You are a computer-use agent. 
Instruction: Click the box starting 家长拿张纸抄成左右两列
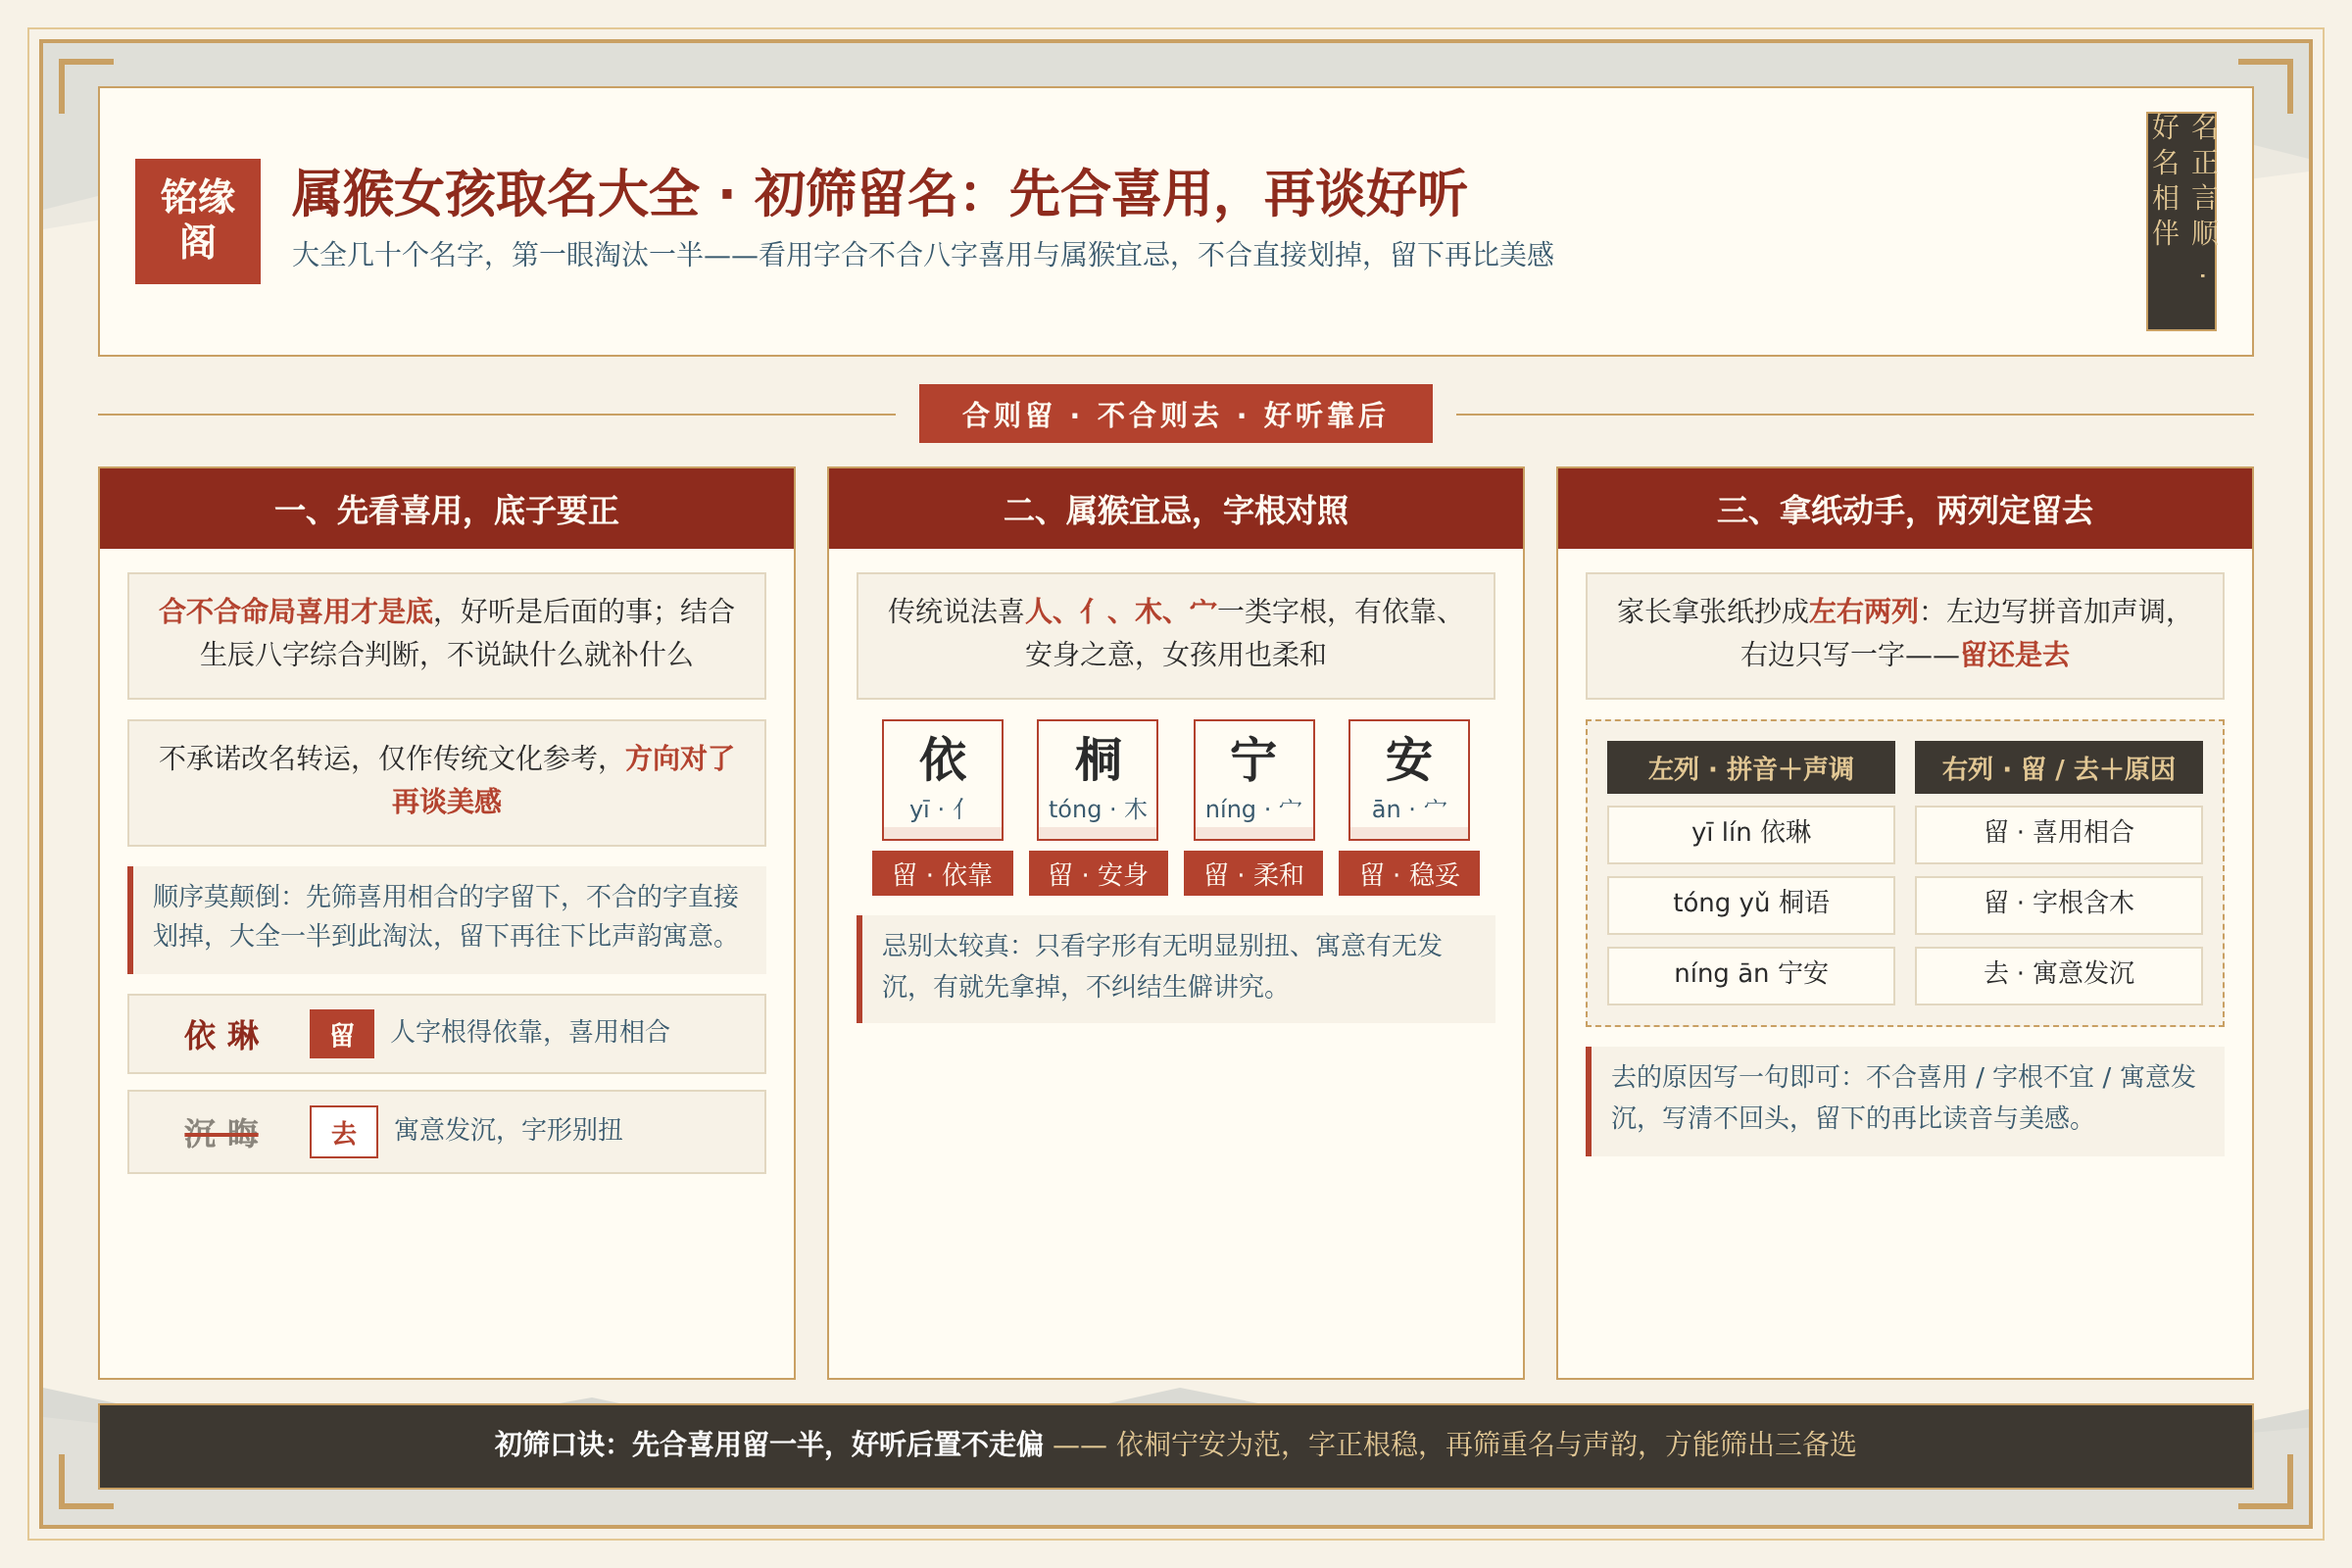pyautogui.click(x=1905, y=636)
